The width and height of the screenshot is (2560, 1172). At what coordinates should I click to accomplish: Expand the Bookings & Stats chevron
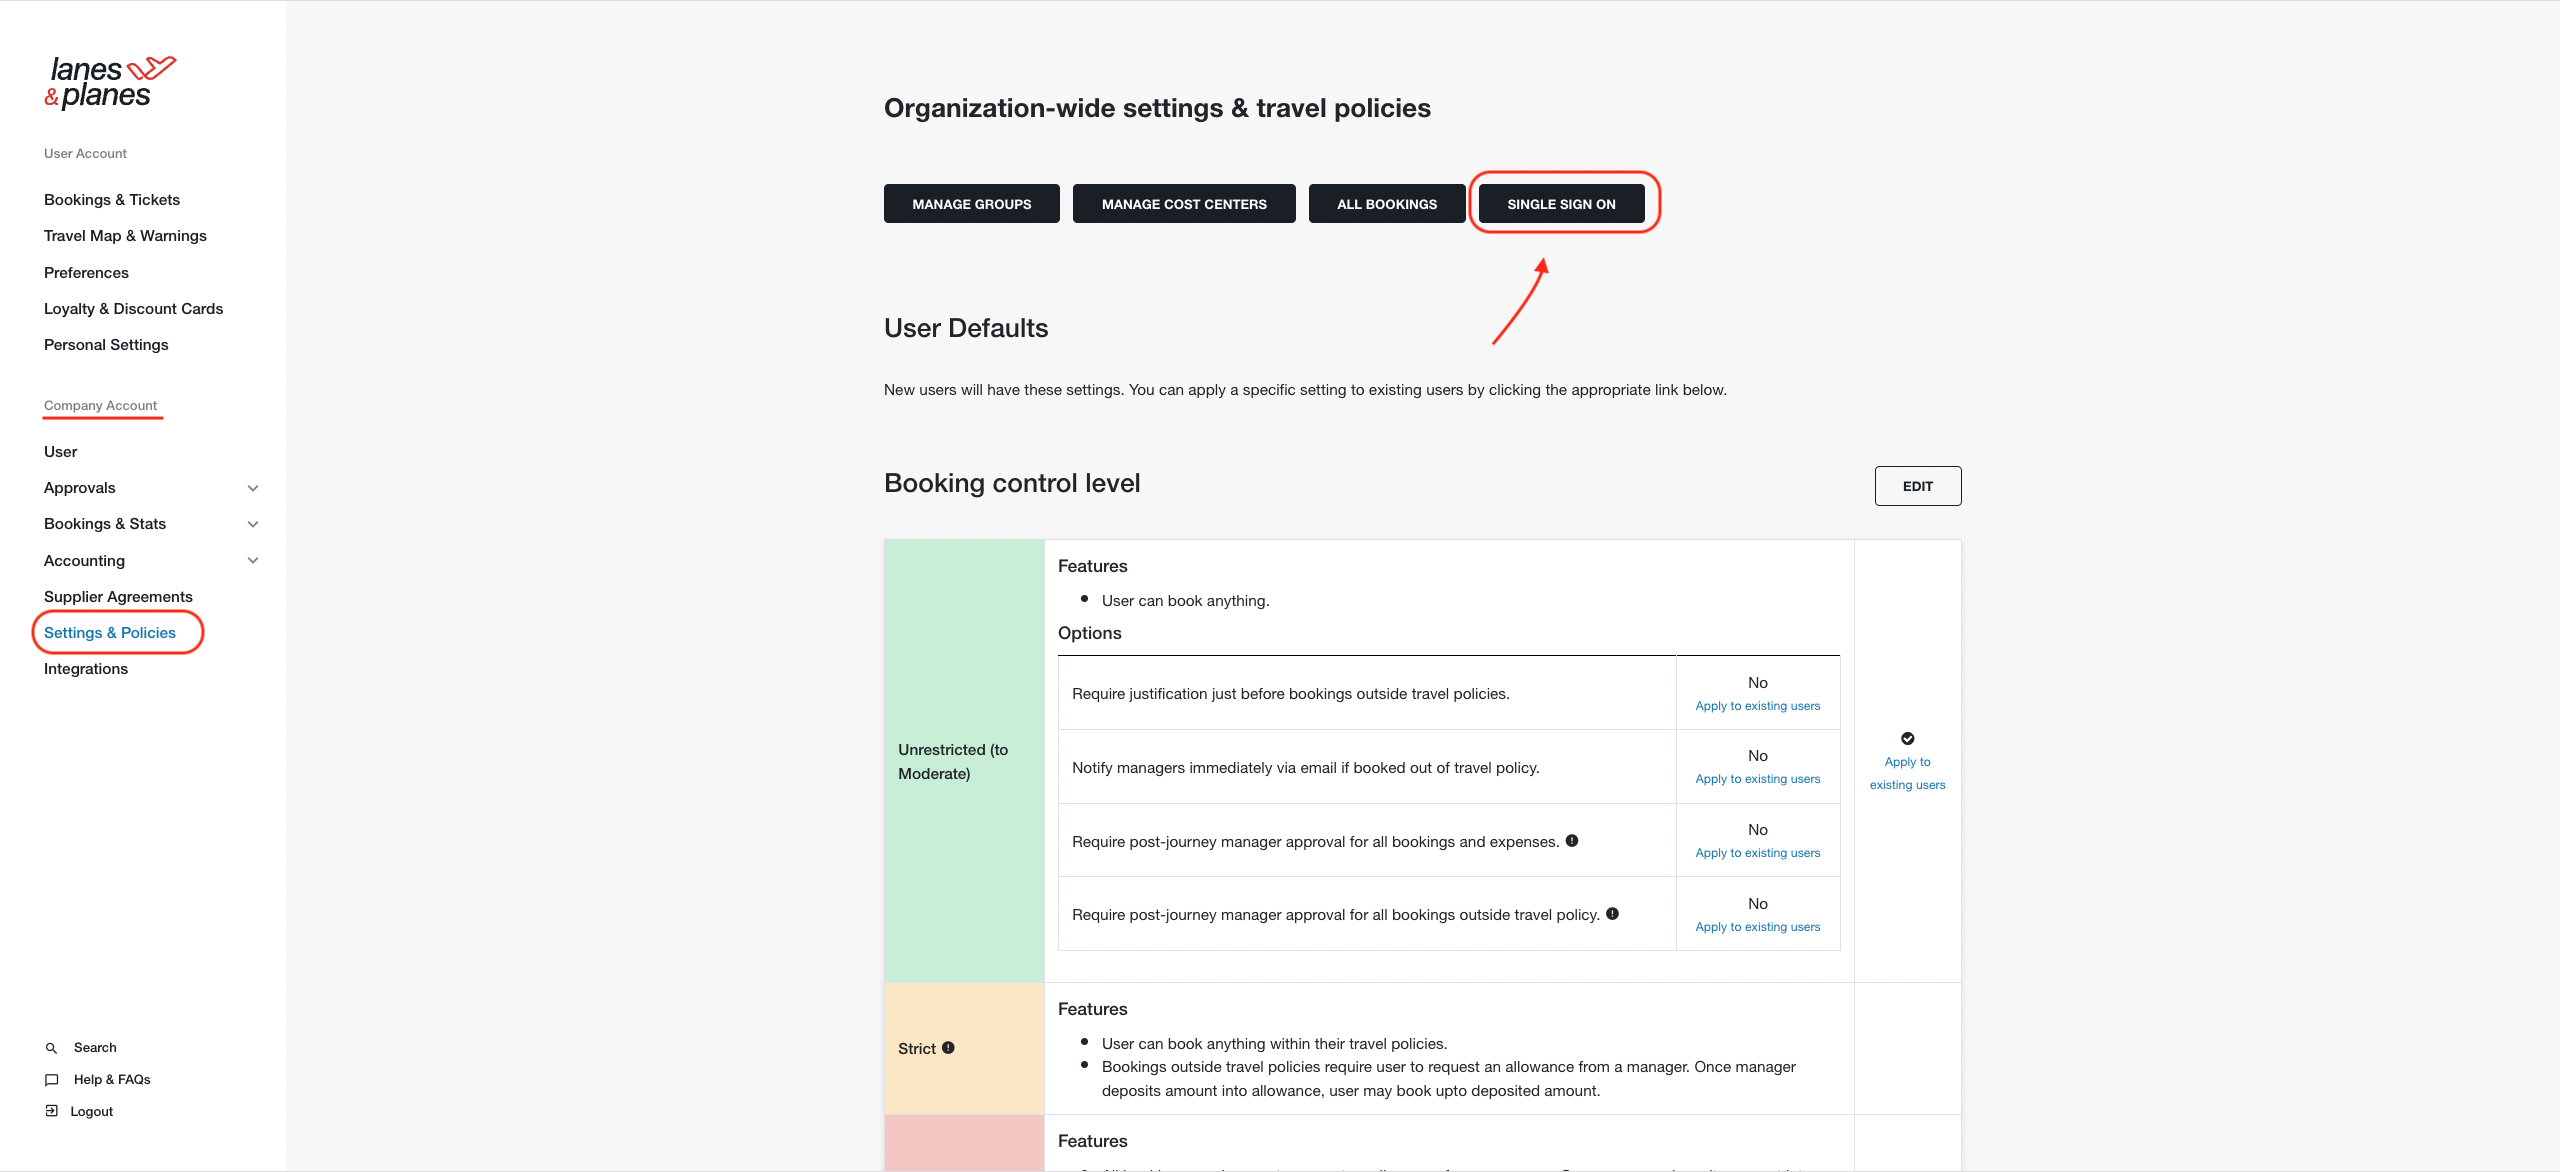point(253,524)
